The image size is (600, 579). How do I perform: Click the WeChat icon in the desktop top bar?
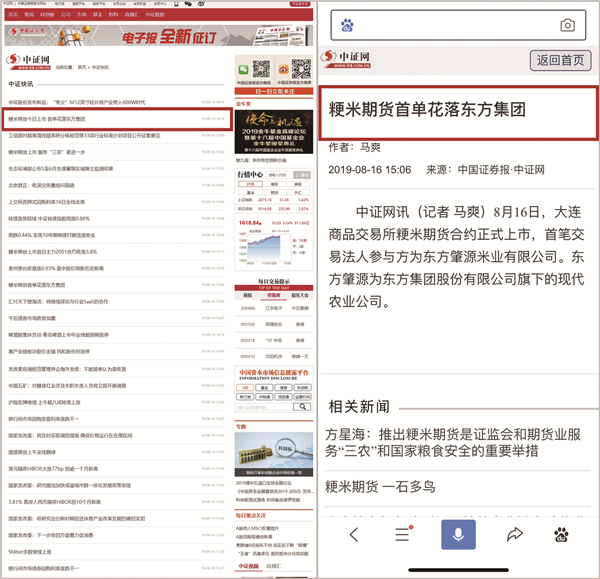click(188, 4)
